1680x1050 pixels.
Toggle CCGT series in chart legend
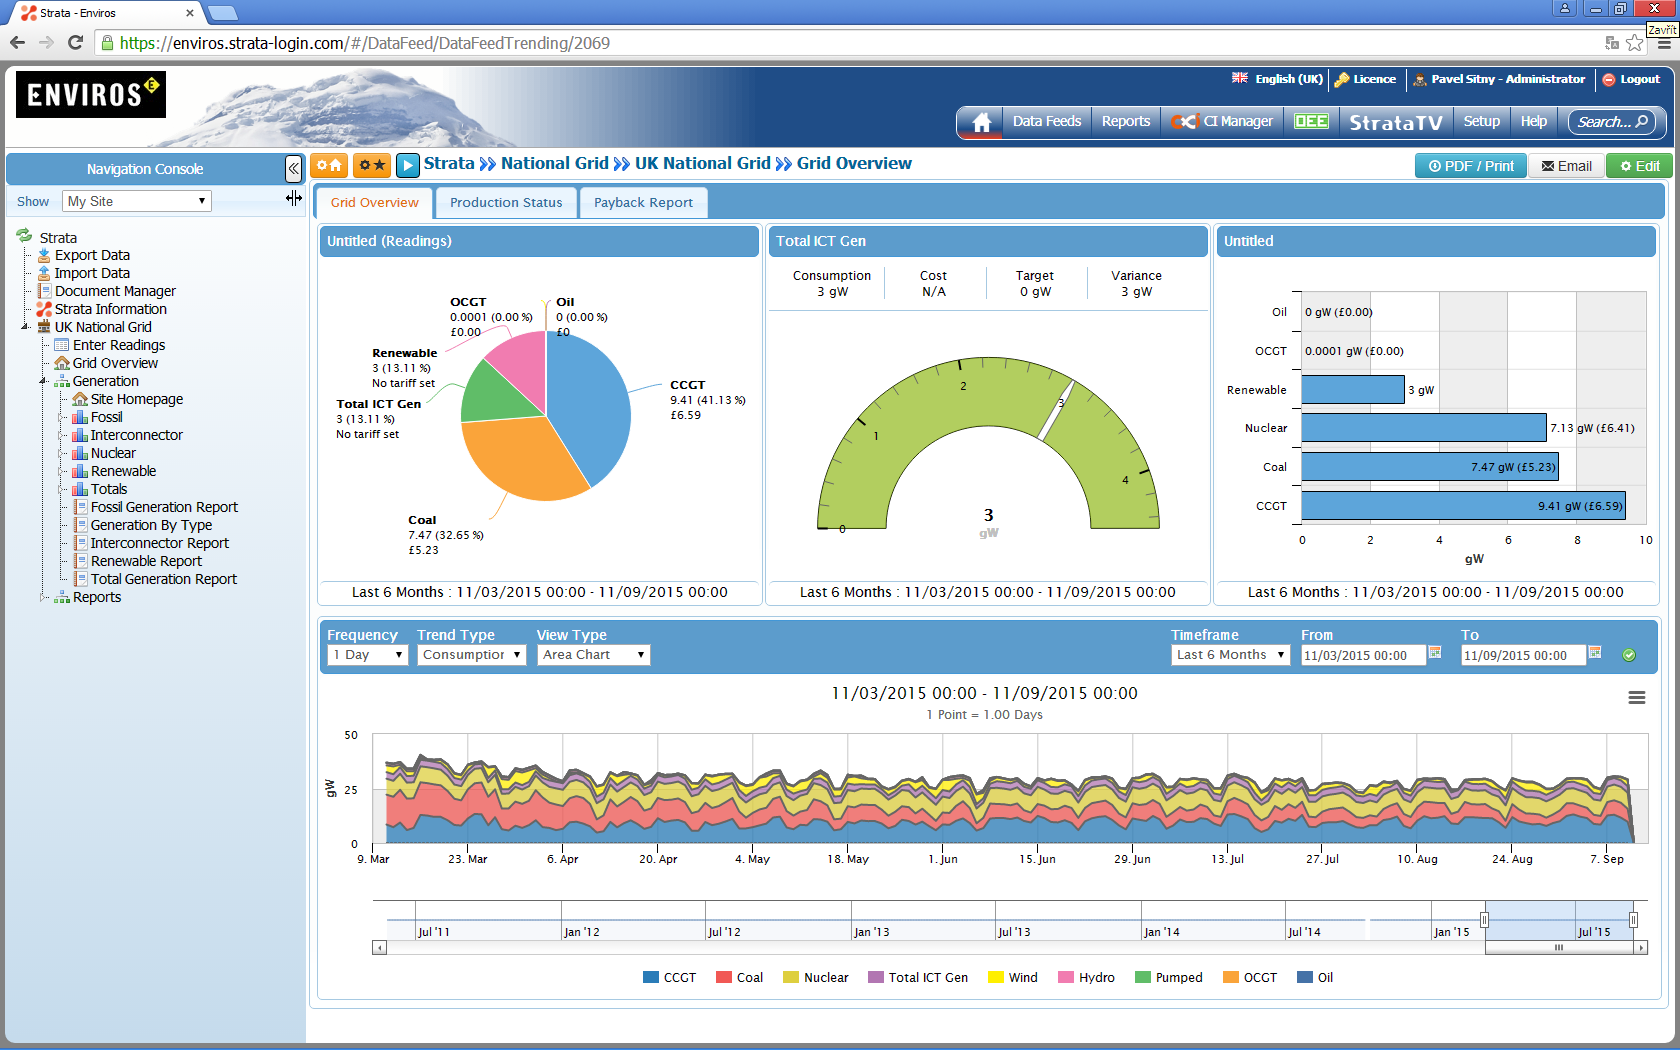(670, 978)
